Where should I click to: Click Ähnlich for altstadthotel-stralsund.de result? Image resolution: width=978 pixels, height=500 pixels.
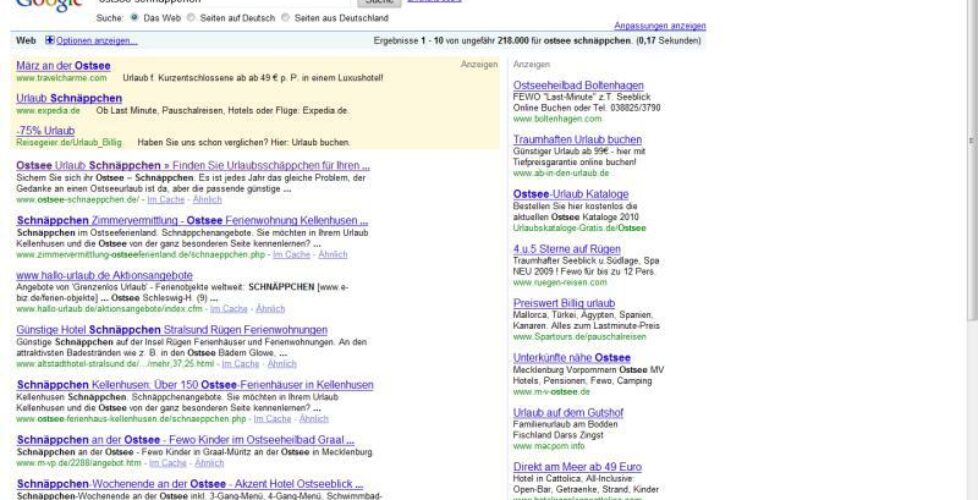coord(282,363)
